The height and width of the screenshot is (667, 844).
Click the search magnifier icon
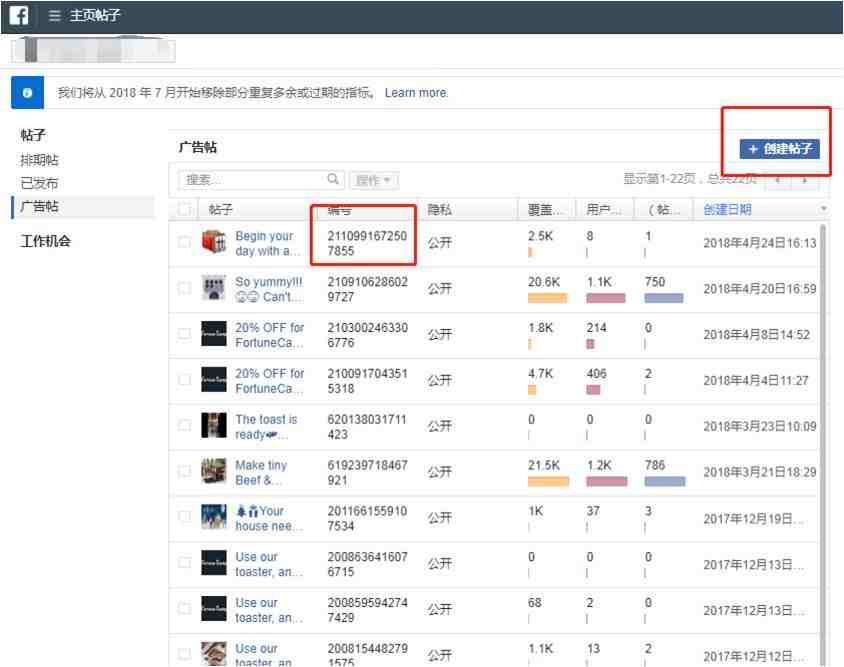pos(333,178)
